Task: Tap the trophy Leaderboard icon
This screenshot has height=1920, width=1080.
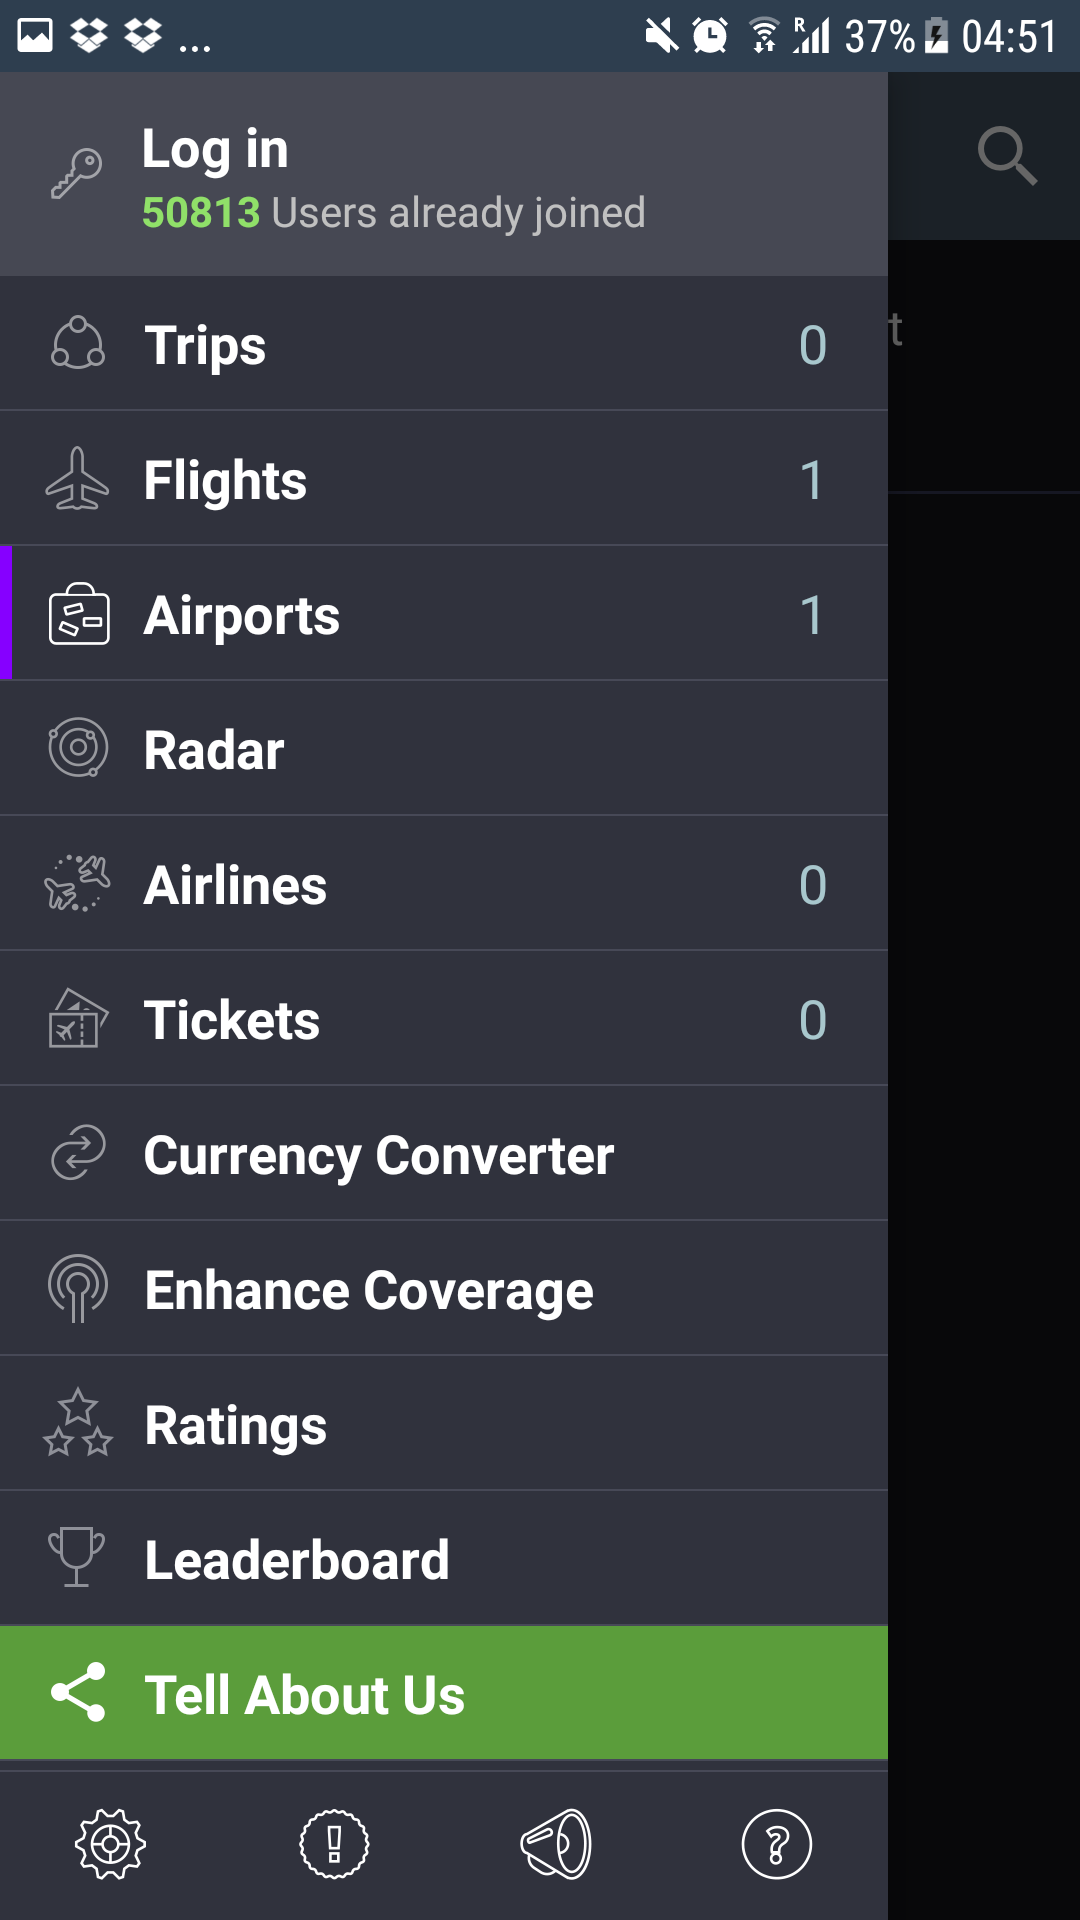Action: (77, 1557)
